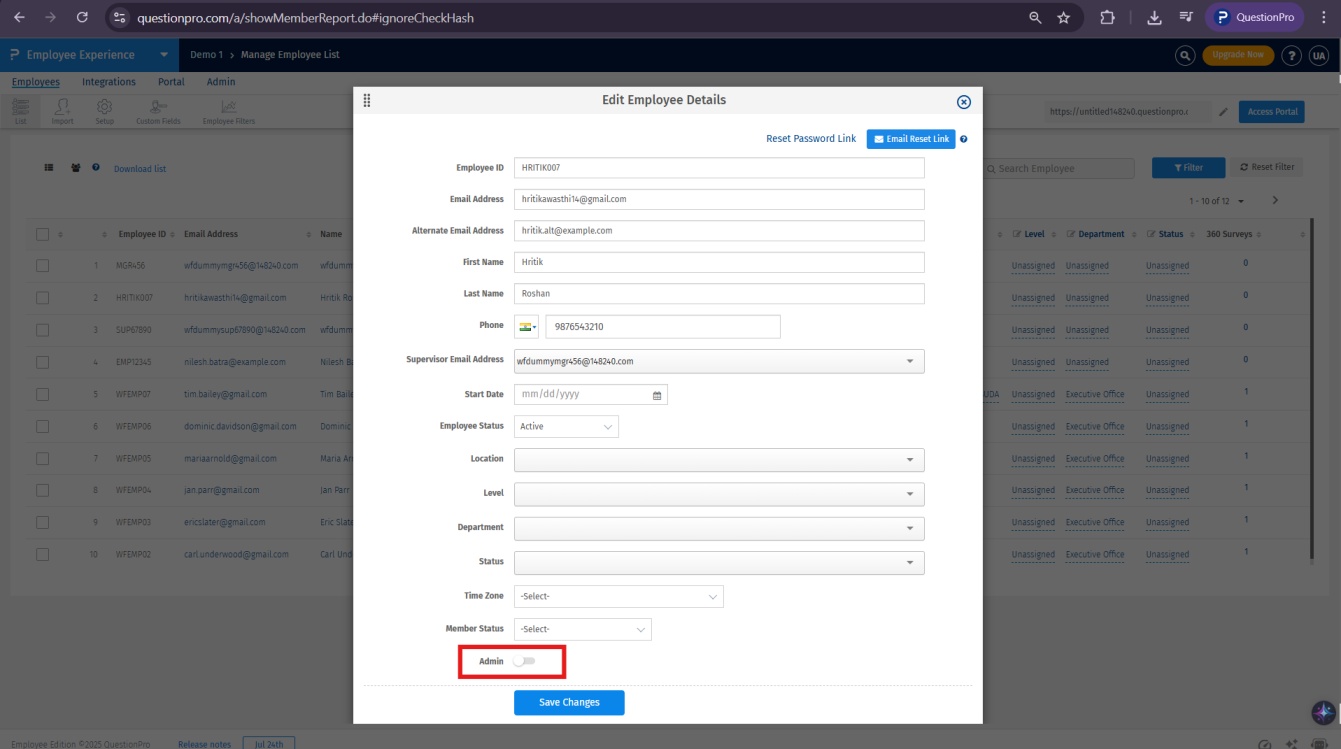Open the Admin tab
This screenshot has height=749, width=1341.
[221, 81]
